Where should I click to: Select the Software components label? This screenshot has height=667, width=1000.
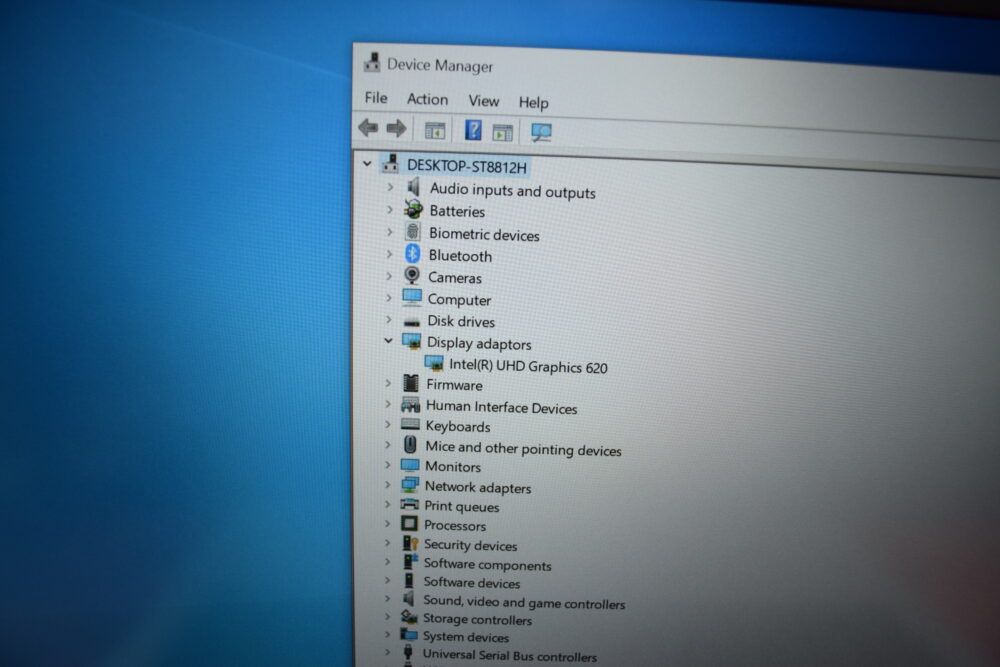pos(487,564)
